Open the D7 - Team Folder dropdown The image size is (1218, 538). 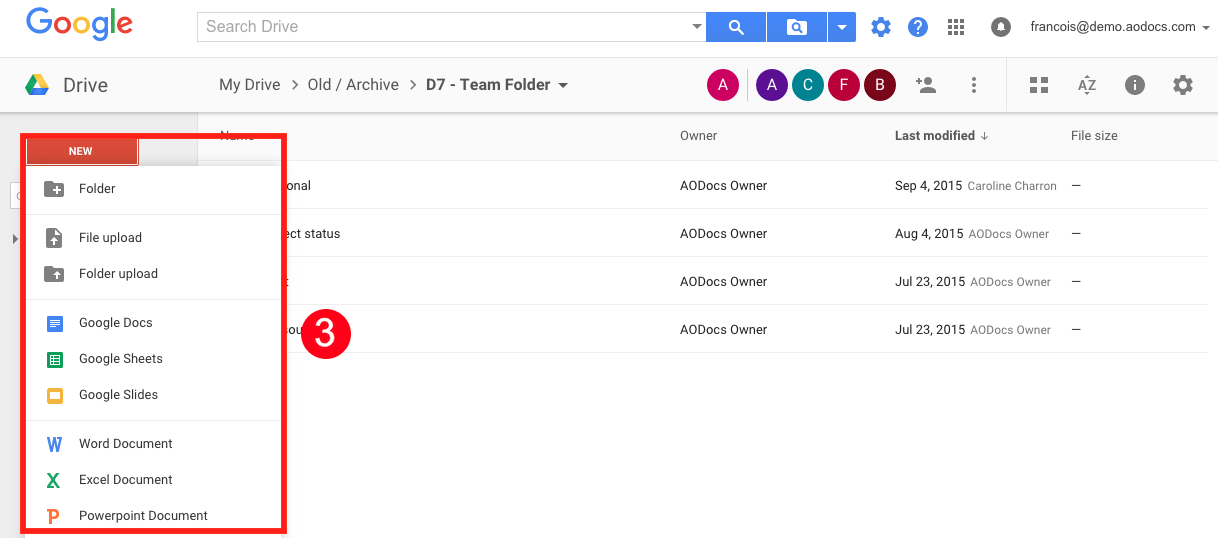coord(497,85)
